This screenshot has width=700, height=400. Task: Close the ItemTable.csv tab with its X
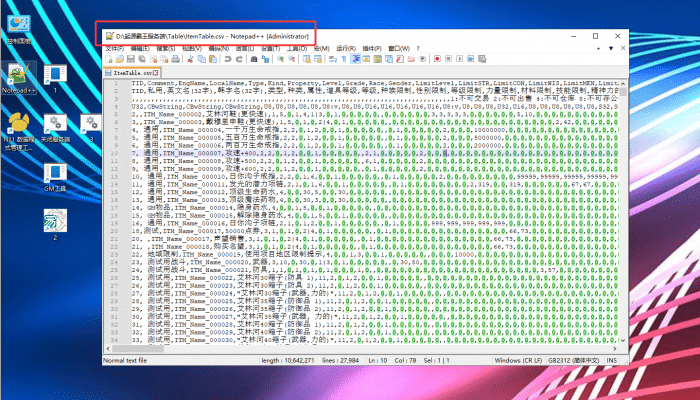pos(153,73)
